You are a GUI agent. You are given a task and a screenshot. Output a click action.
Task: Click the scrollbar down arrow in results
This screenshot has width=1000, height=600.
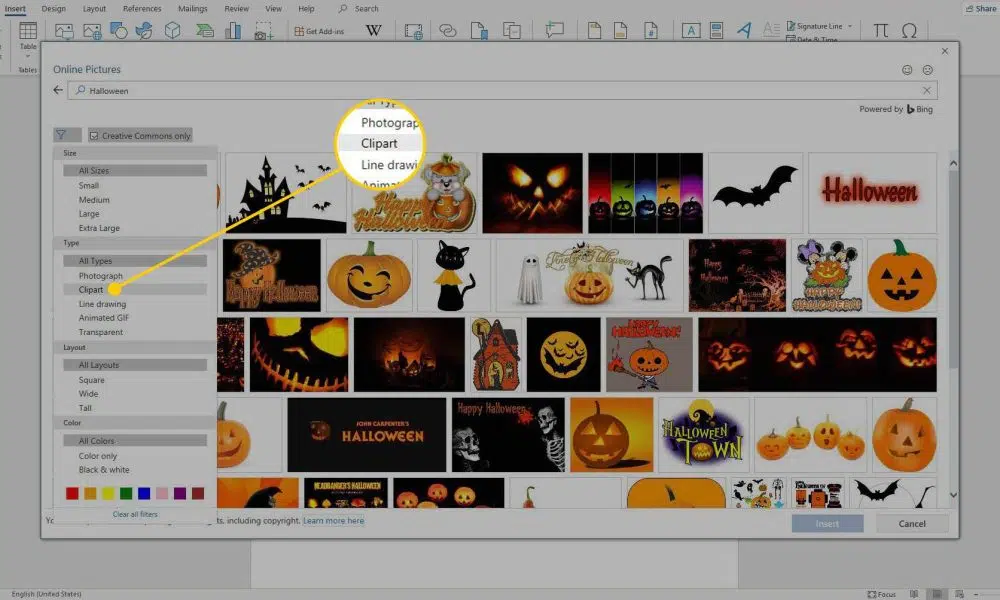[x=953, y=495]
